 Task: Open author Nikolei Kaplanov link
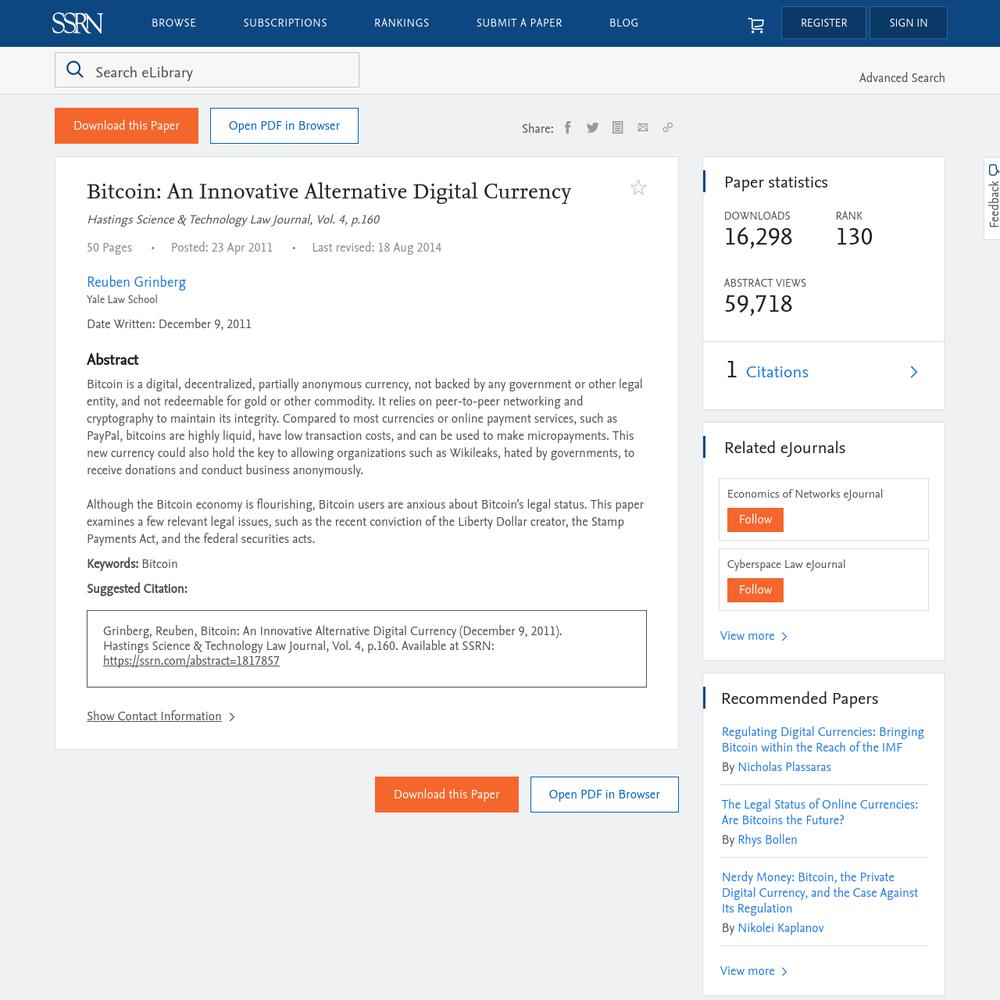pyautogui.click(x=781, y=928)
